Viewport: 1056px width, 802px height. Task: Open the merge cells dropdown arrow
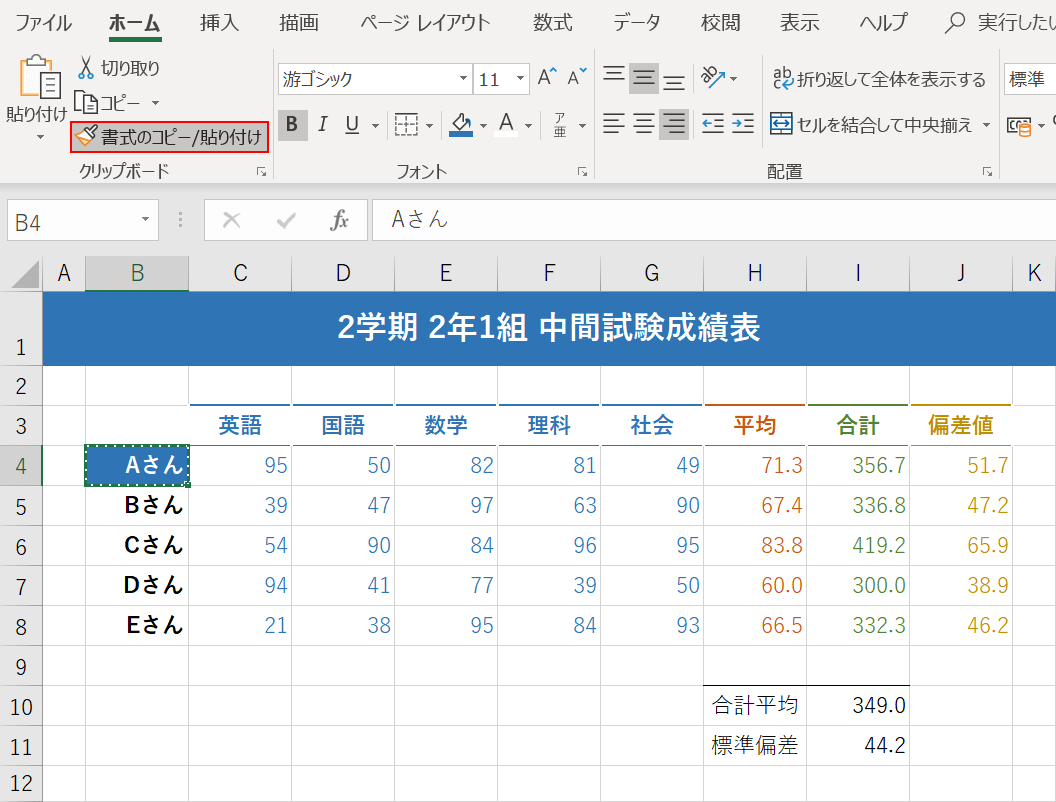986,125
